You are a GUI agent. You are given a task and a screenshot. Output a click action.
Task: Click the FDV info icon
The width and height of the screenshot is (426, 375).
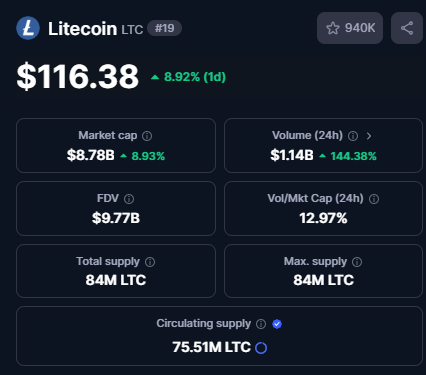129,199
